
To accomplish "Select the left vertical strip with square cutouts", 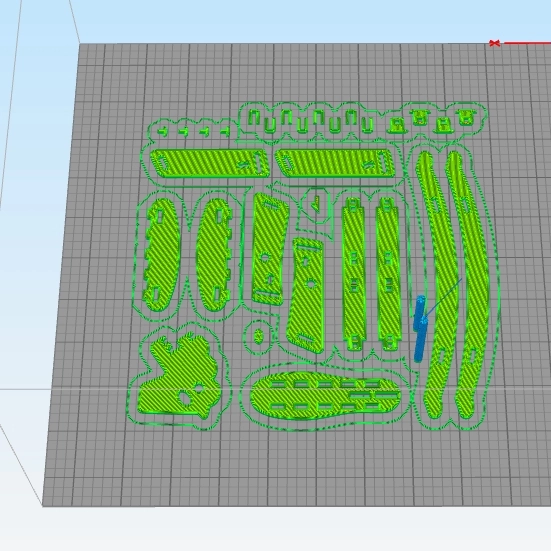I will 354,274.
